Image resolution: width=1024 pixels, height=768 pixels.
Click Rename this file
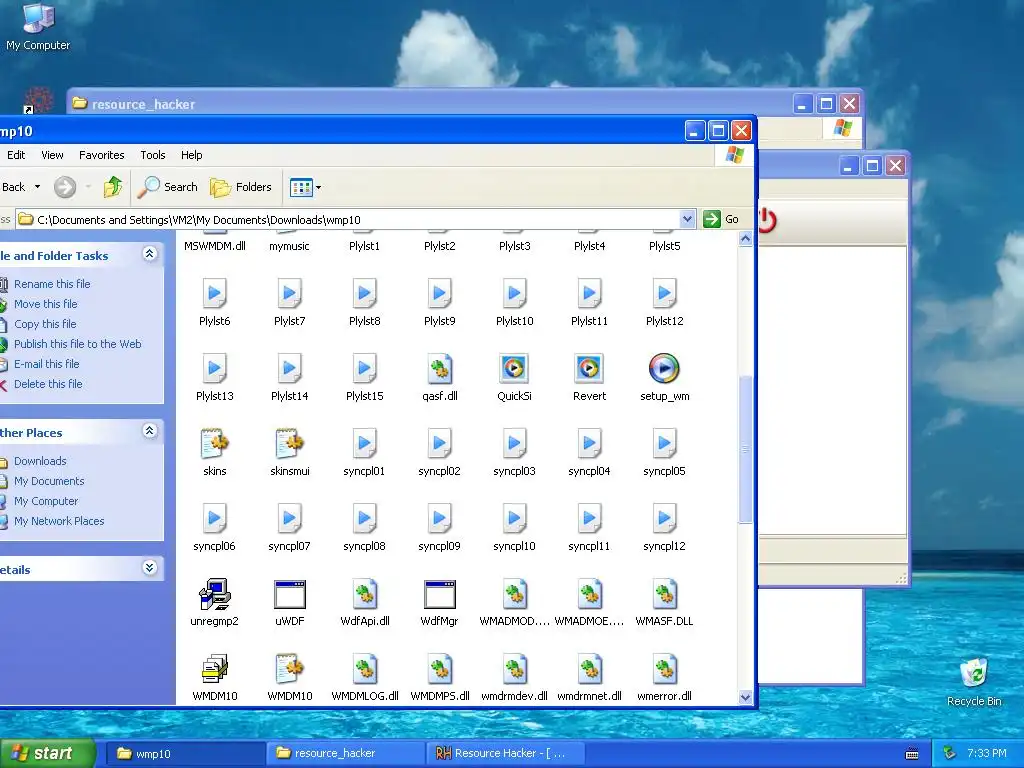(52, 284)
